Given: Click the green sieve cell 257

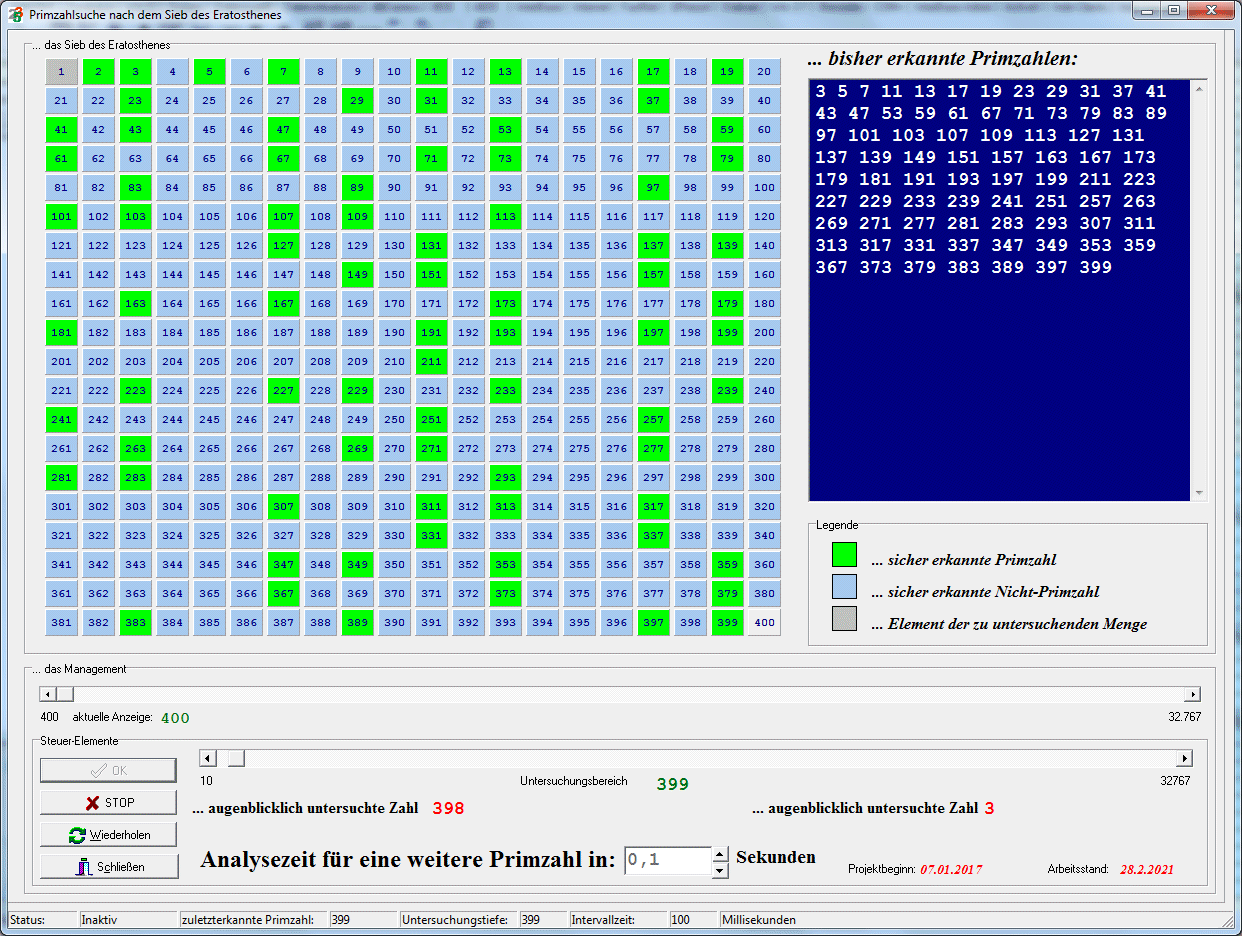Looking at the screenshot, I should tap(654, 420).
